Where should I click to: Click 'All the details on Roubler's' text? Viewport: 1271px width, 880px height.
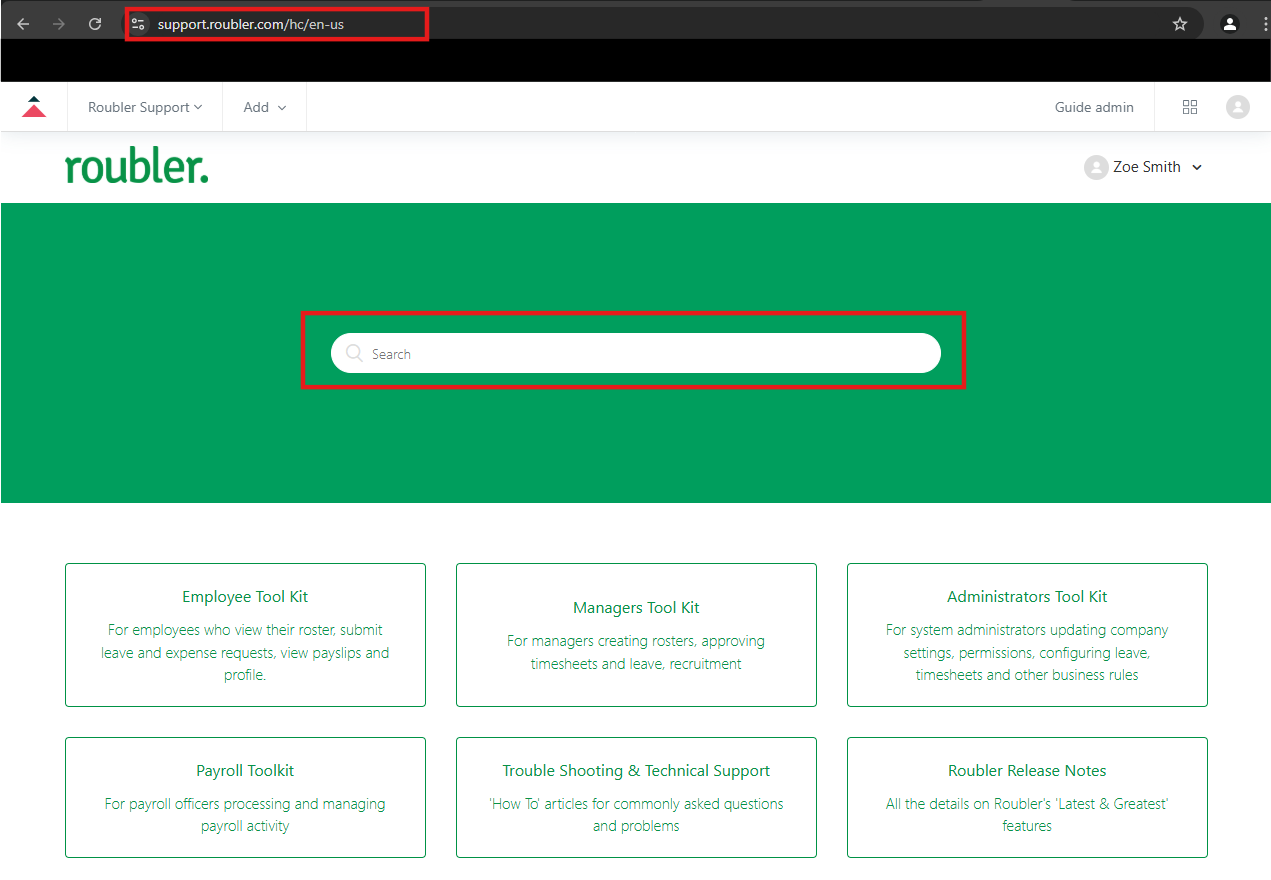pos(1027,815)
